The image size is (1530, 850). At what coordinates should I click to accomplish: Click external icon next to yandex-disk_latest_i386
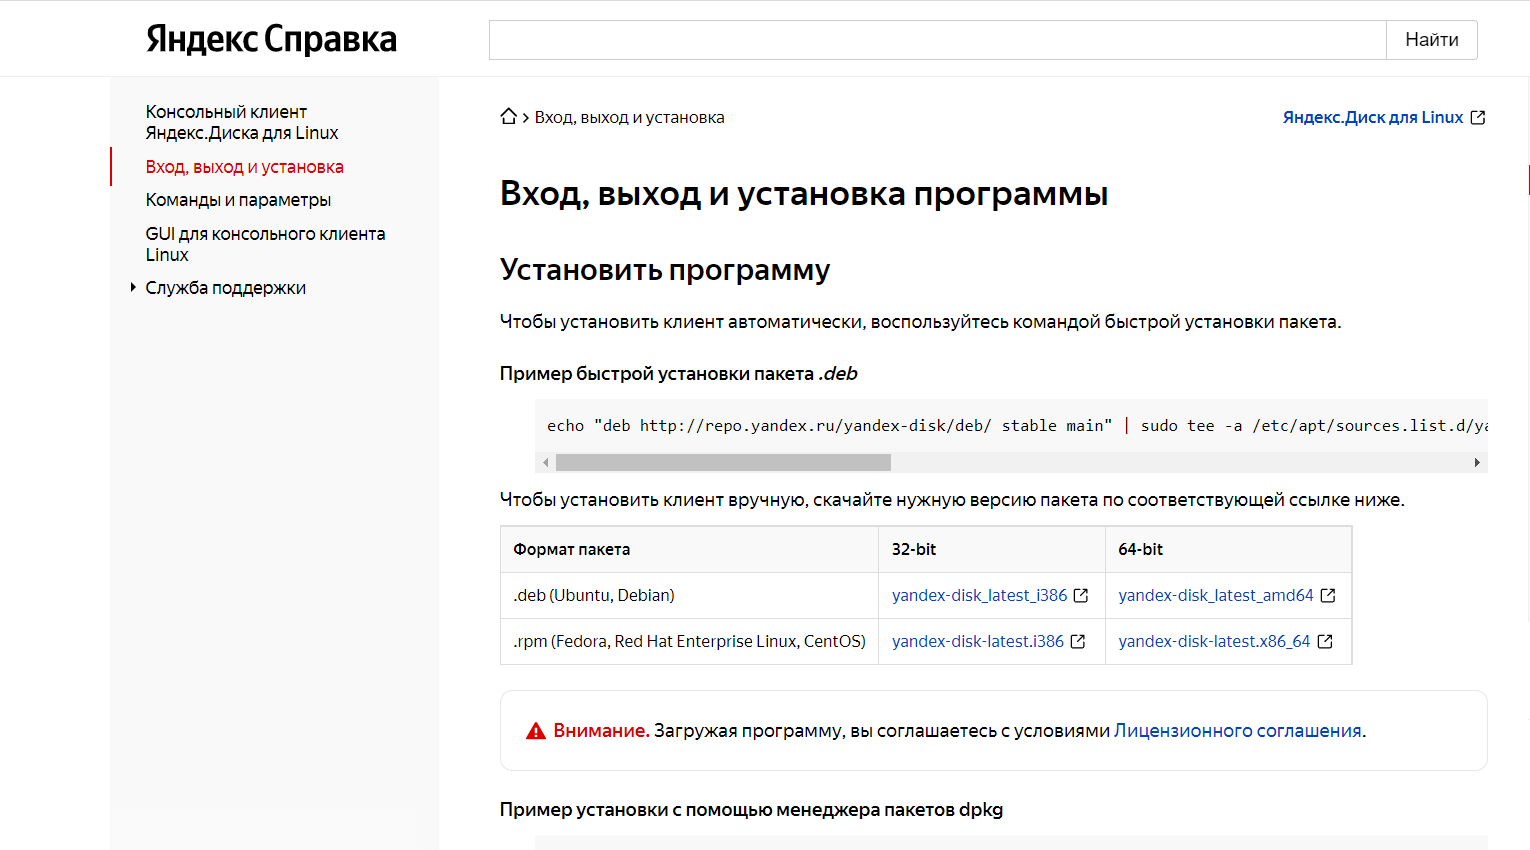coord(1081,596)
